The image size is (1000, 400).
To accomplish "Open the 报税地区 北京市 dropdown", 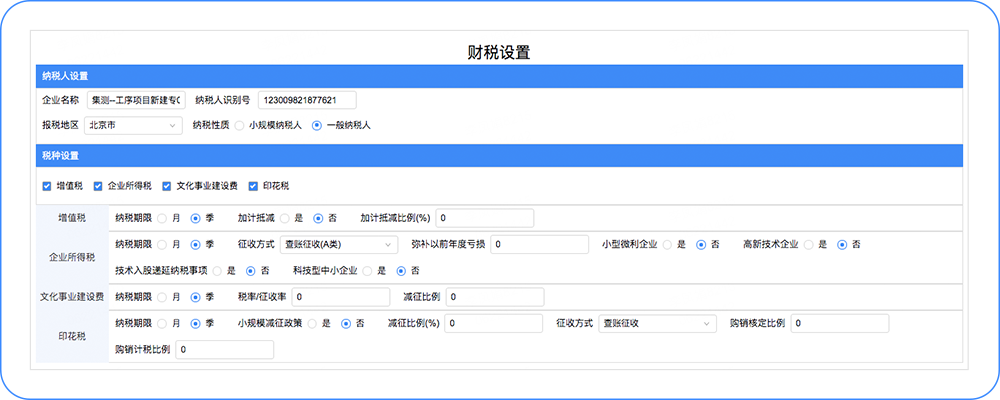I will pos(133,125).
